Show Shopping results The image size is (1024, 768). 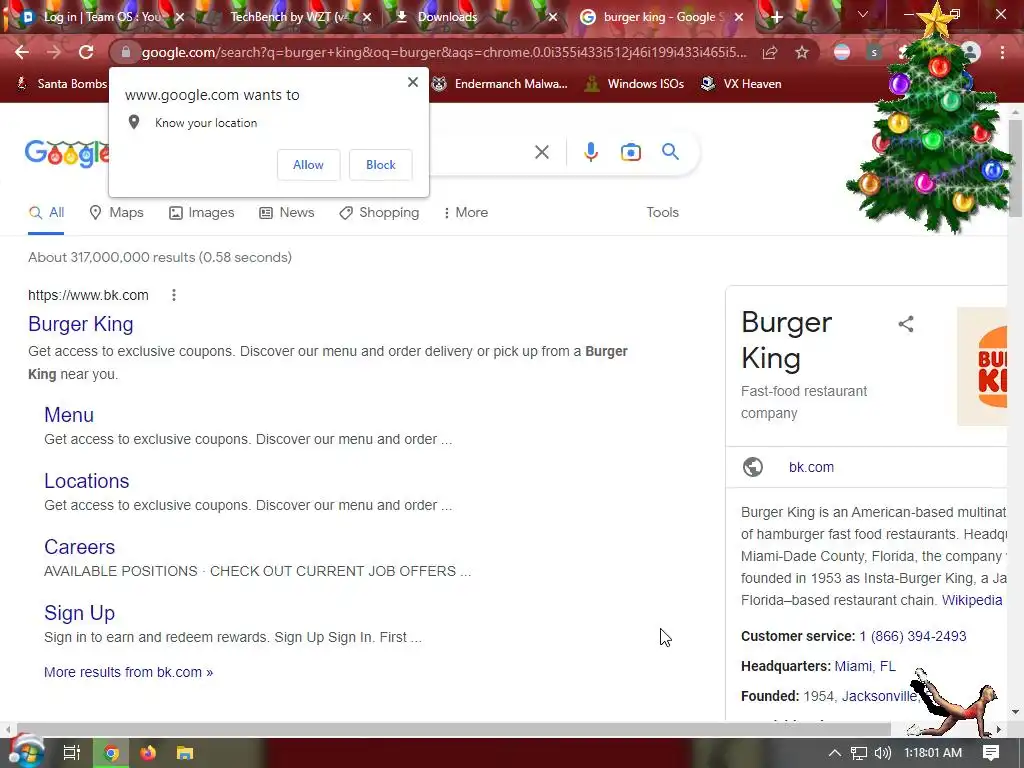click(379, 213)
